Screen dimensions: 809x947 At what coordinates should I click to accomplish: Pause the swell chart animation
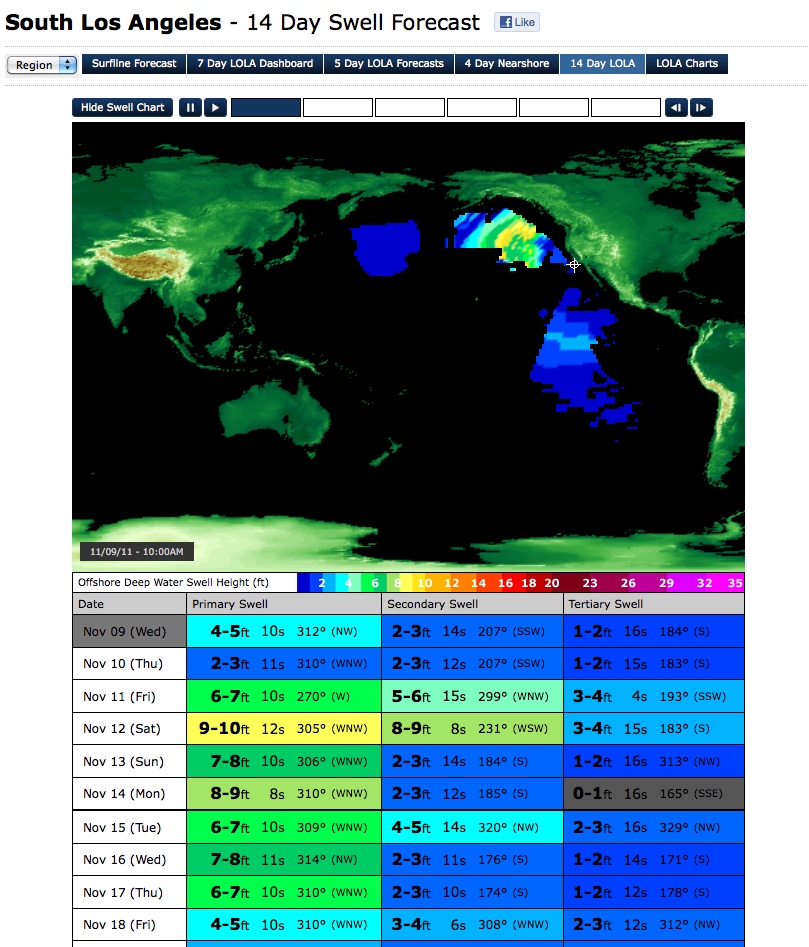click(x=190, y=108)
